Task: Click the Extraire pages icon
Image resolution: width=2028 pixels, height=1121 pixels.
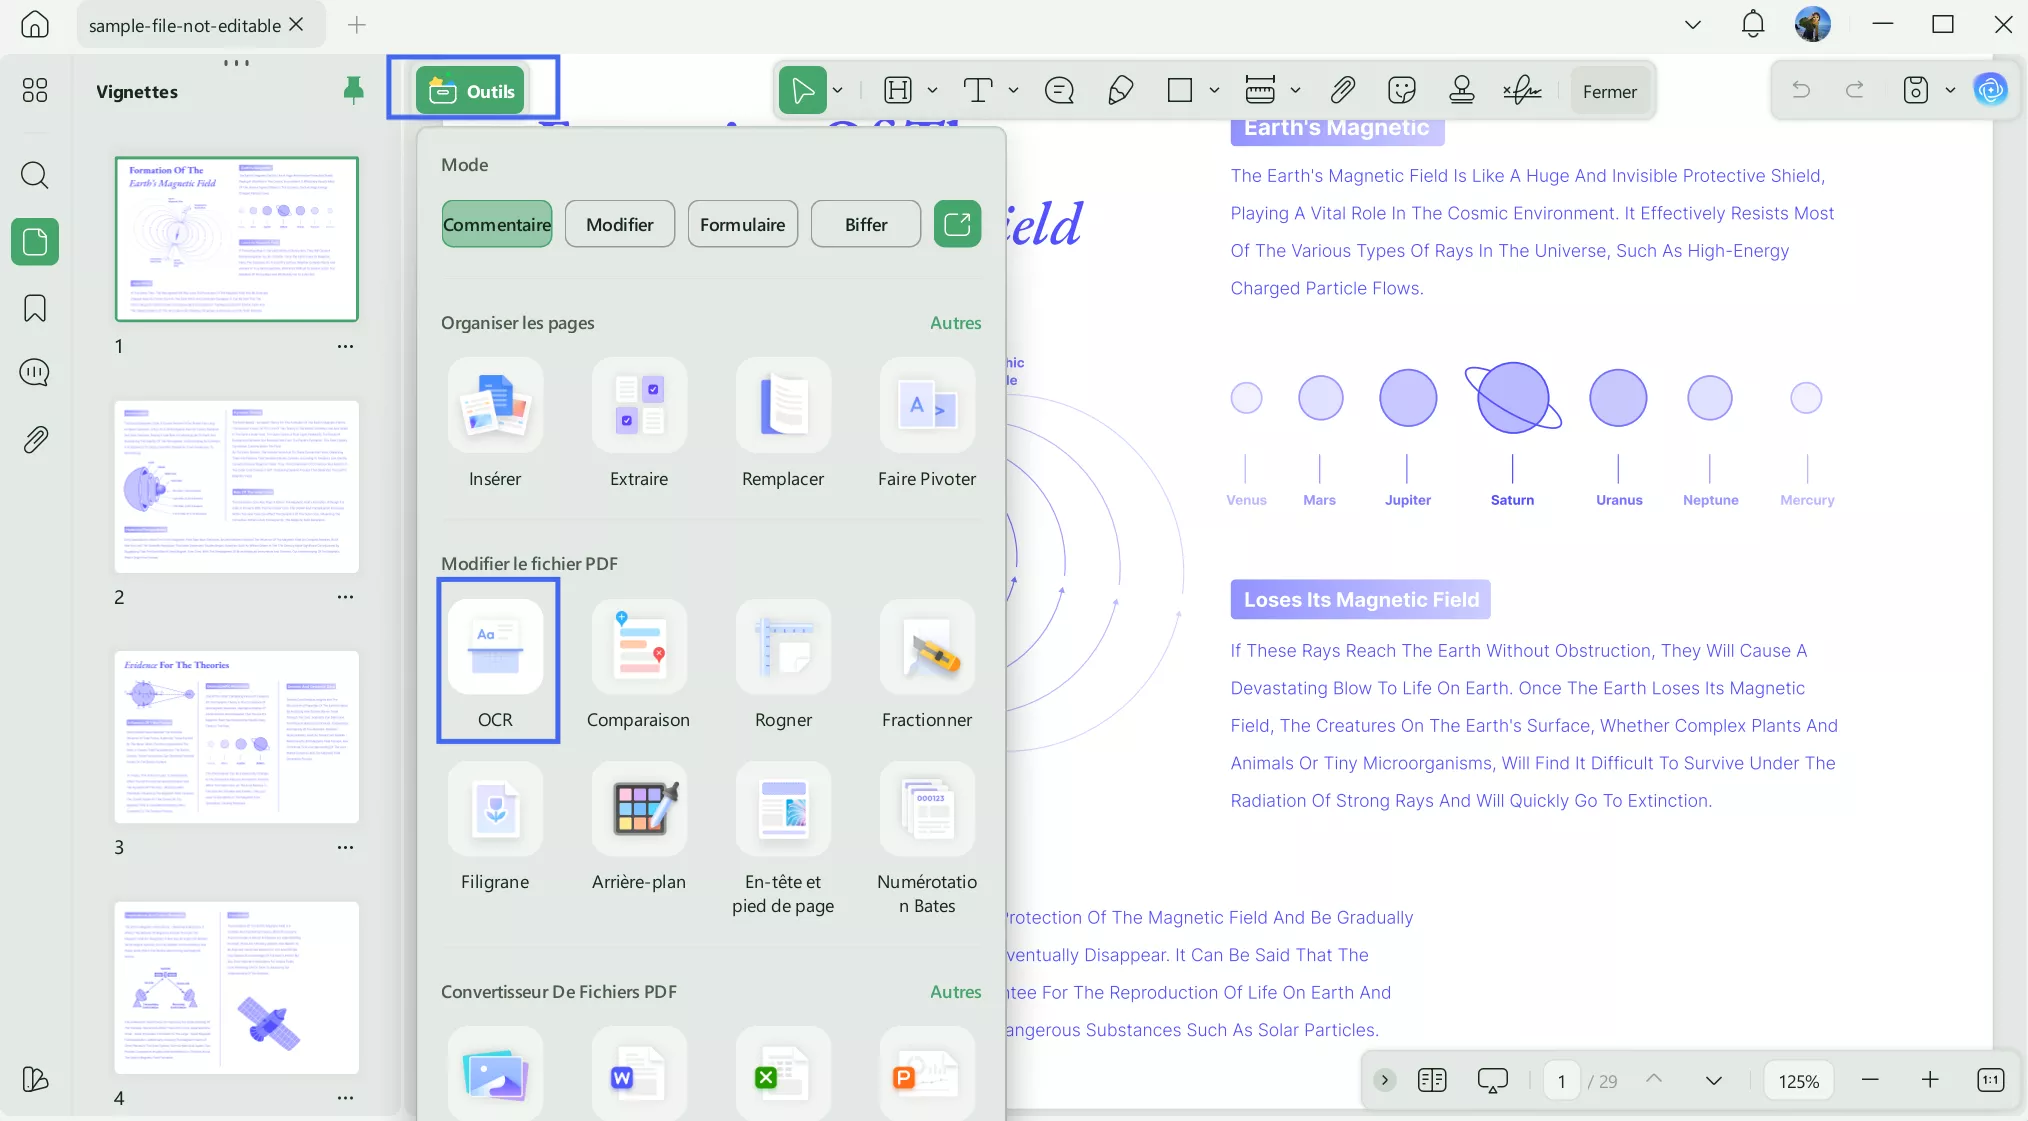Action: [x=639, y=406]
